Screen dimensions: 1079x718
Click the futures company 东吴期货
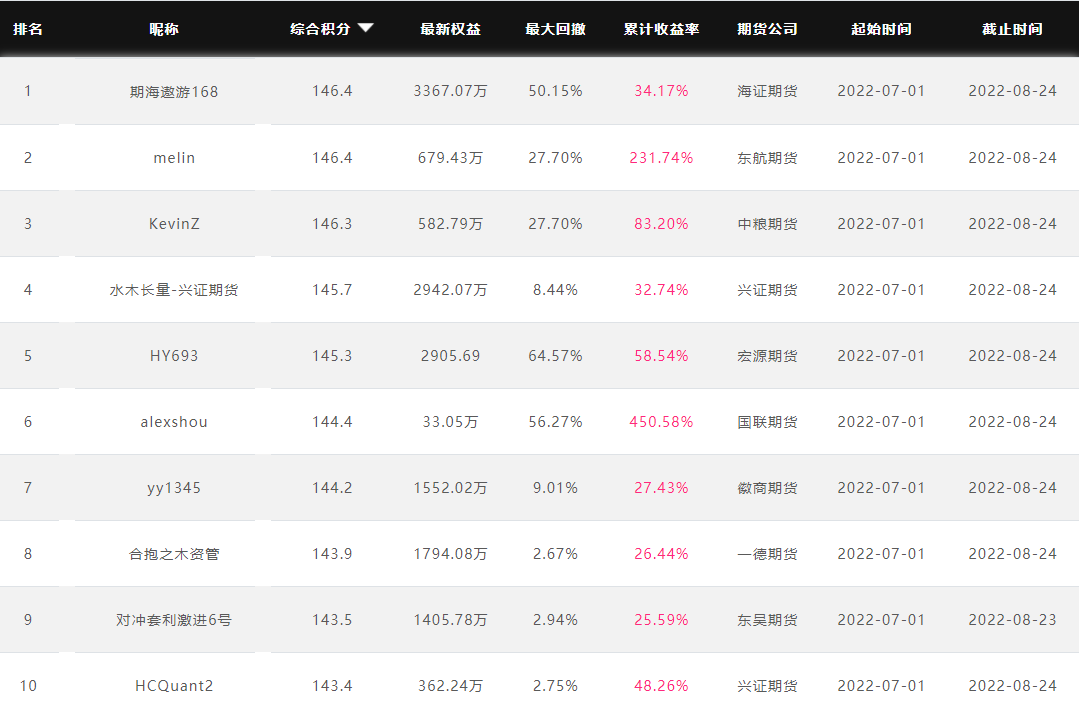pyautogui.click(x=767, y=620)
